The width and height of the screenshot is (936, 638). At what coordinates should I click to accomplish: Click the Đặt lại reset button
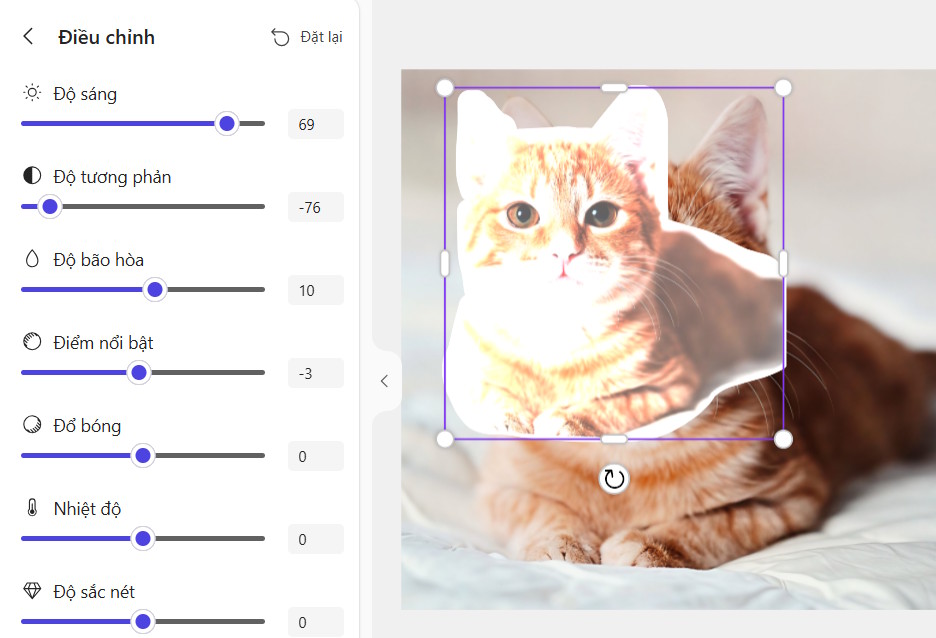(x=307, y=37)
